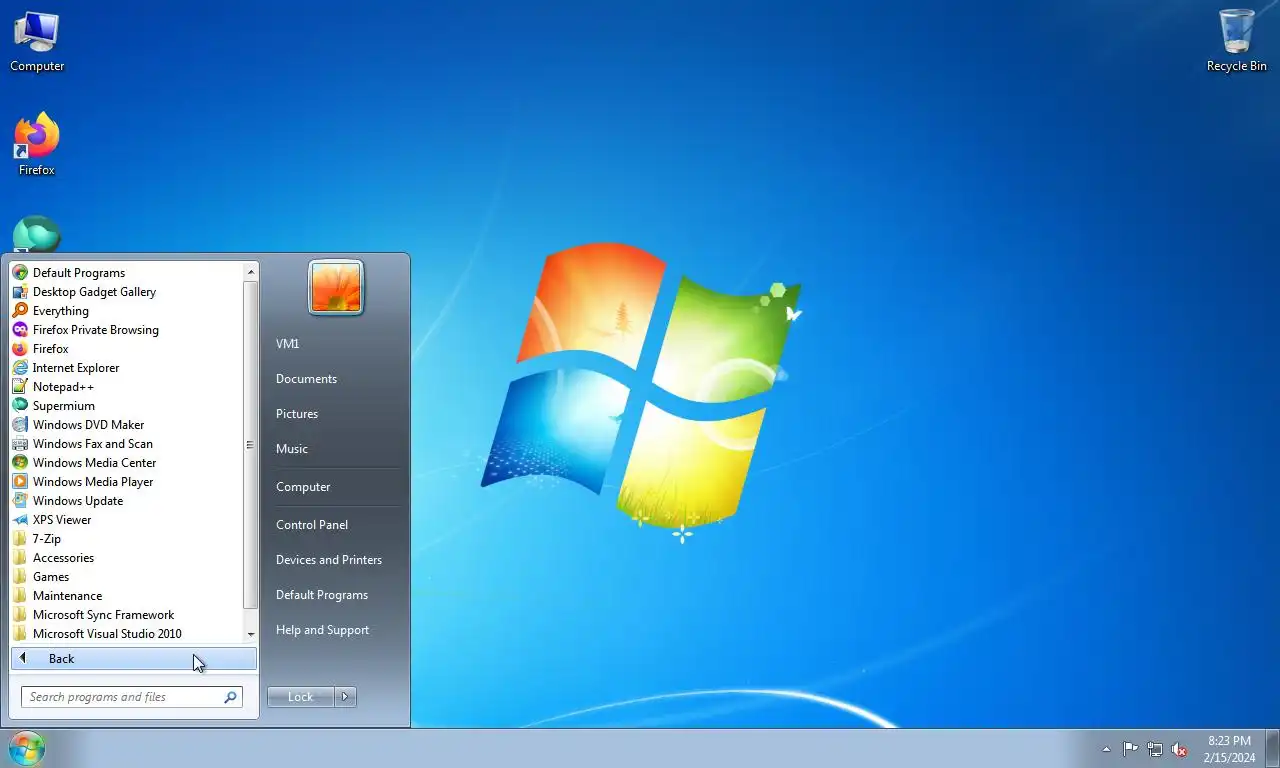The image size is (1280, 768).
Task: Select the Computer icon on the desktop
Action: pyautogui.click(x=37, y=41)
